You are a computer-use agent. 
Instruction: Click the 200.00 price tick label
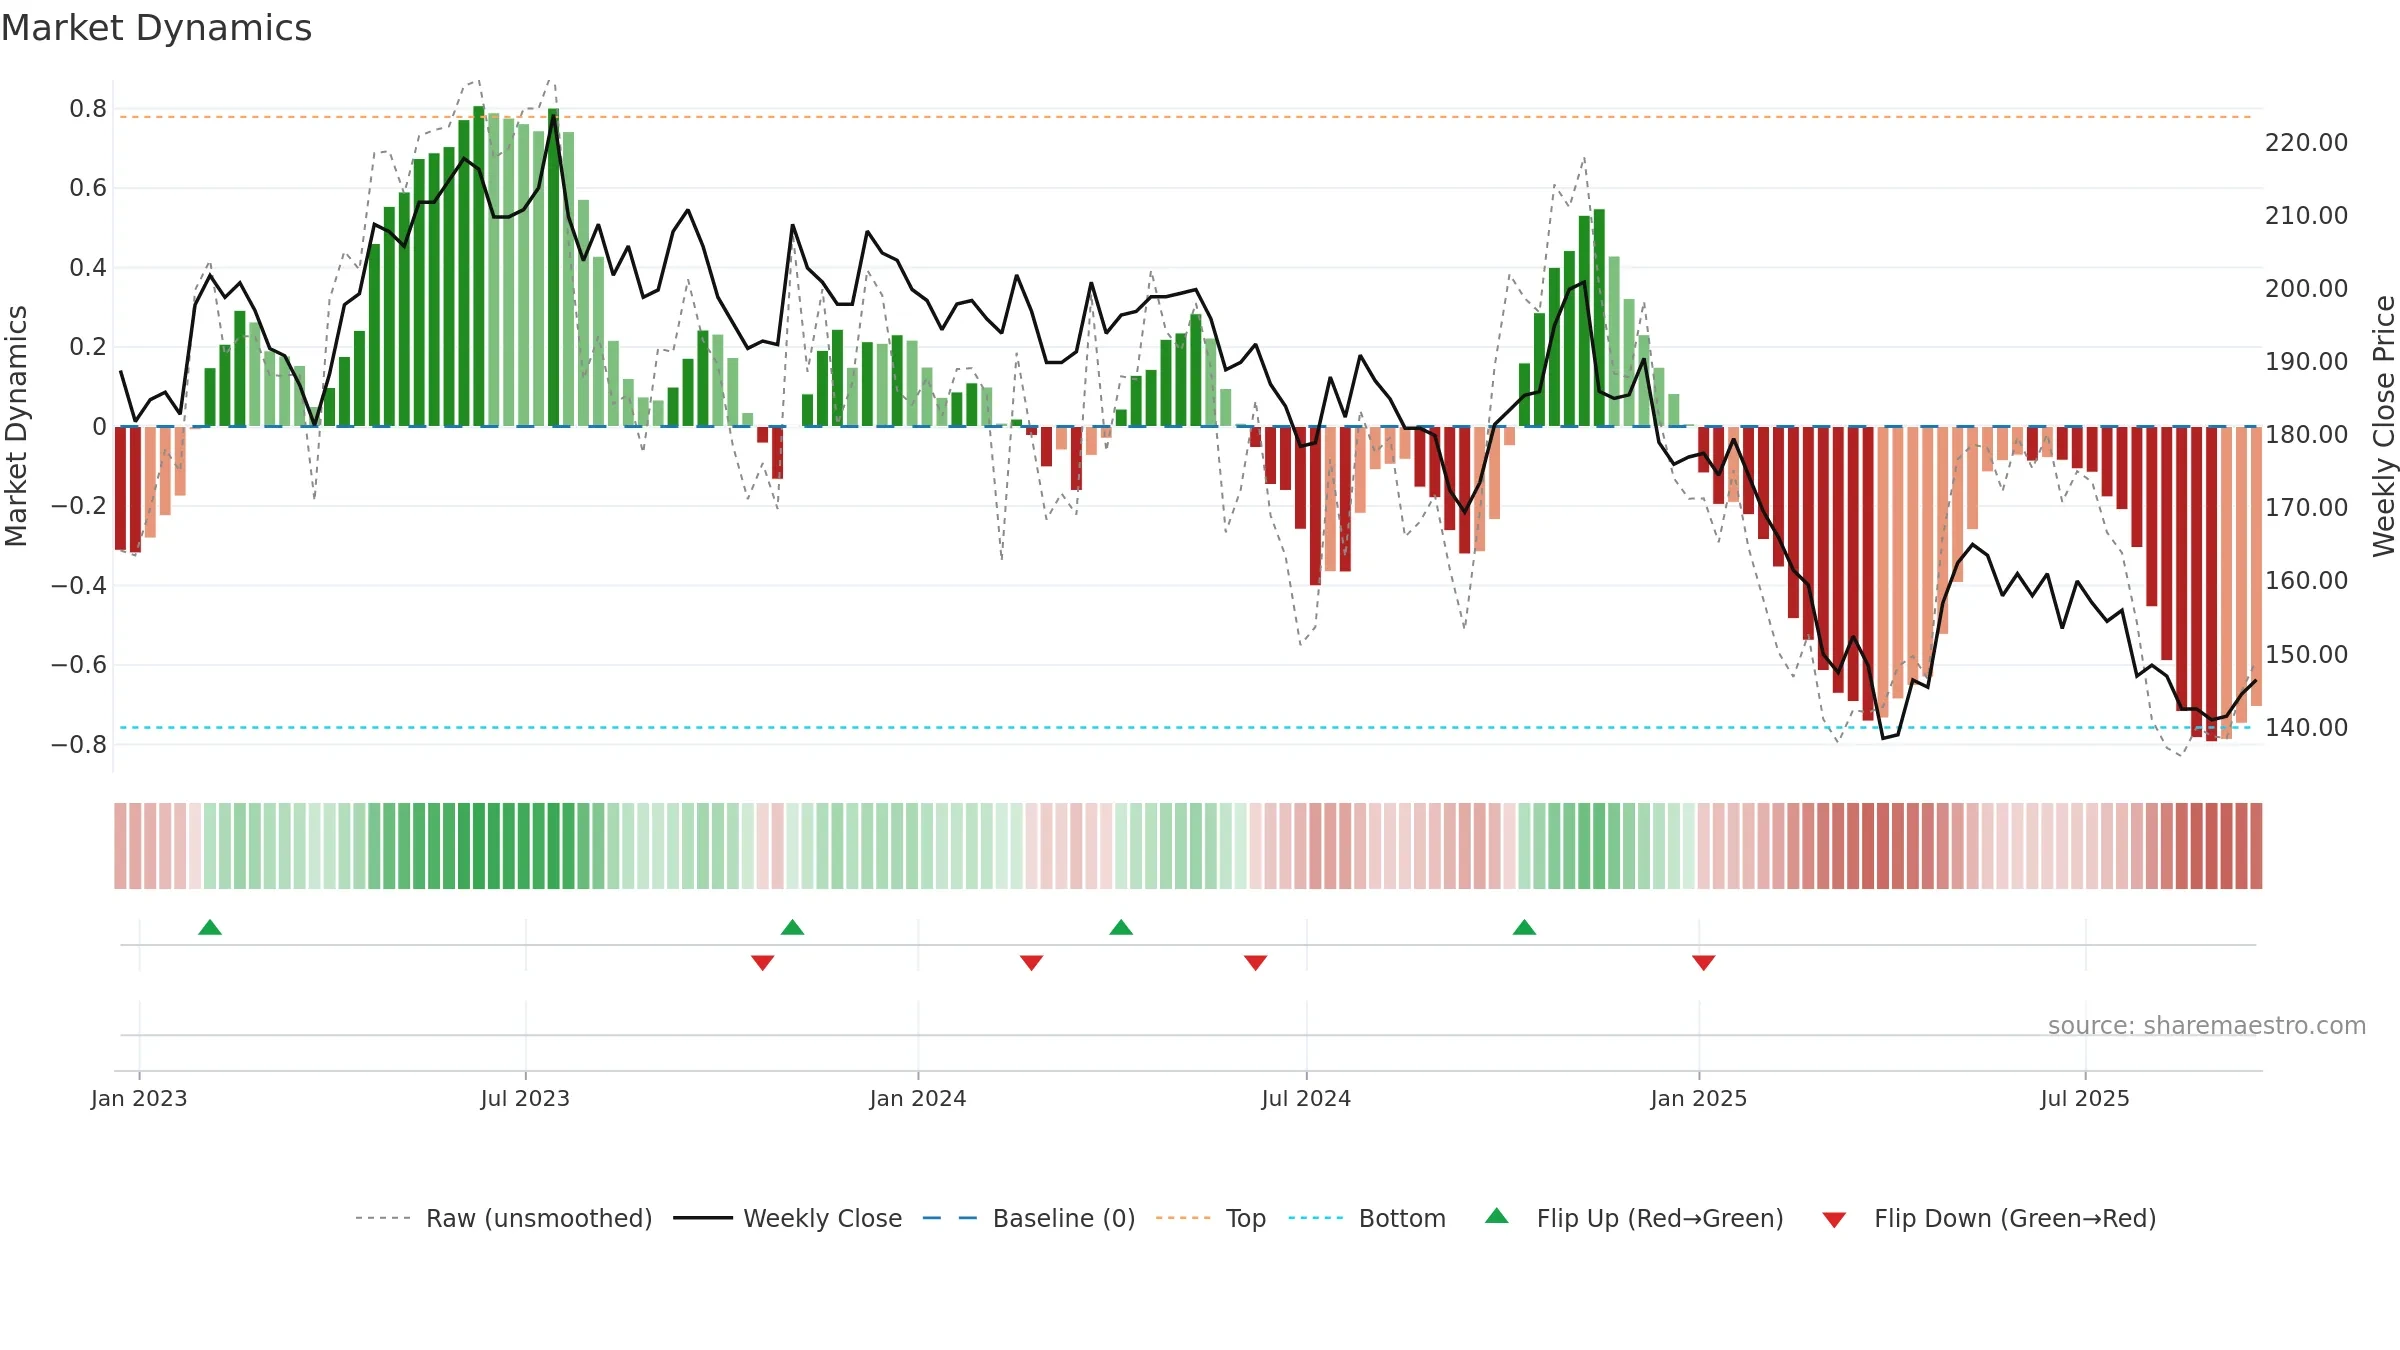2307,288
